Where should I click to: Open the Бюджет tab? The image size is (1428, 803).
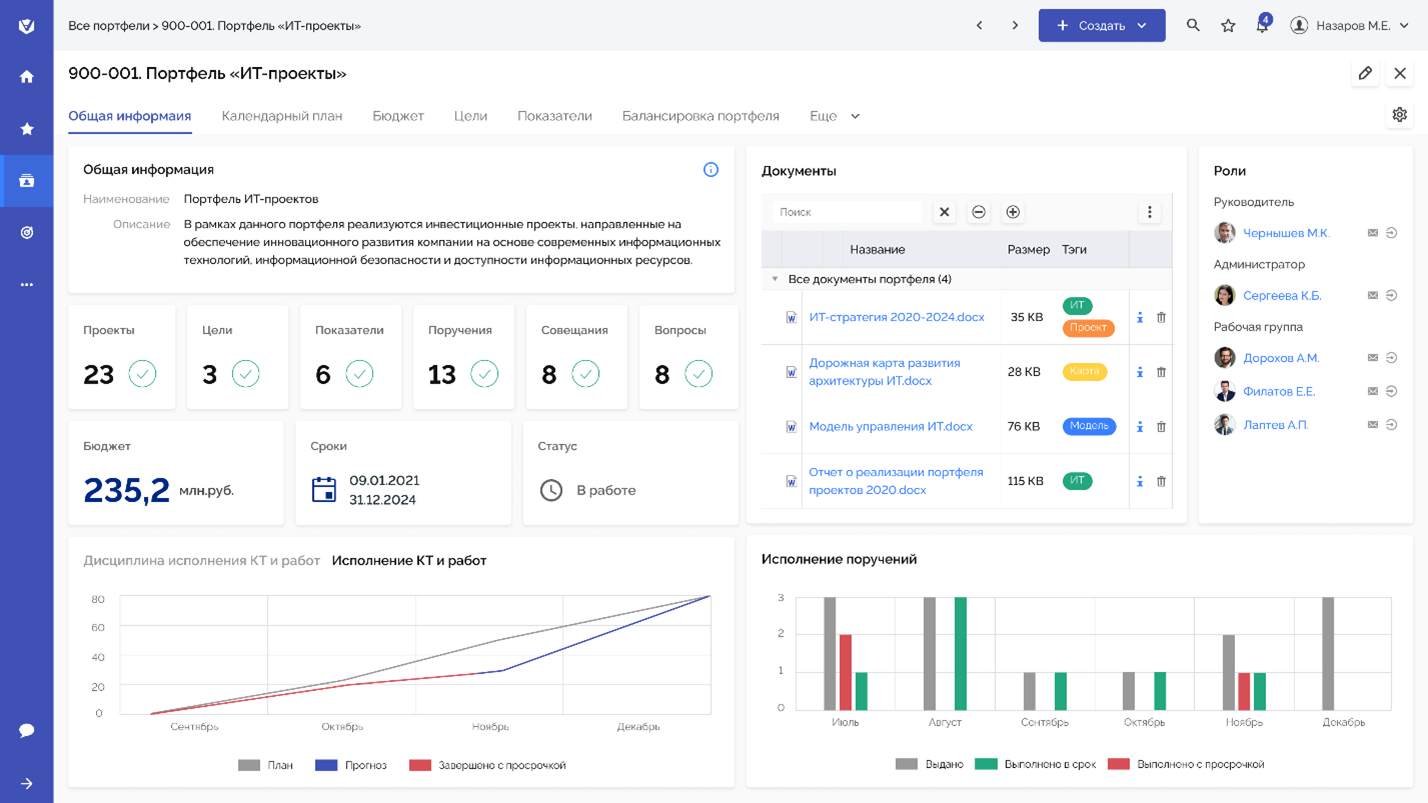[x=398, y=116]
